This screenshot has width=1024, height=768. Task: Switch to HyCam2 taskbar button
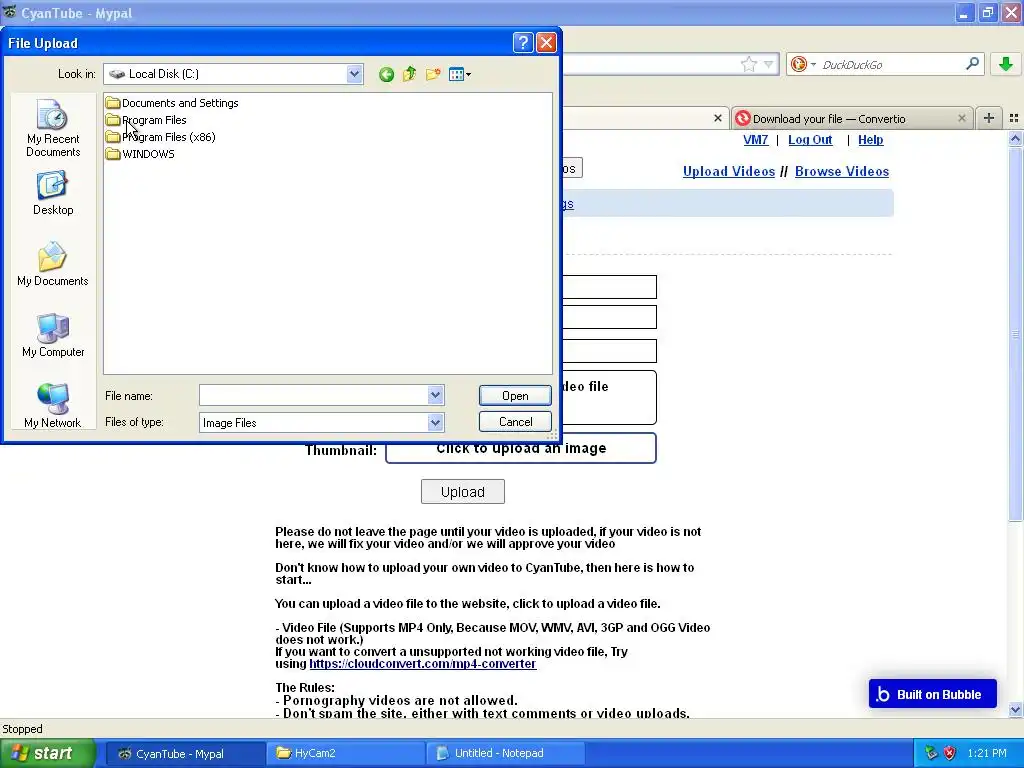click(x=345, y=754)
